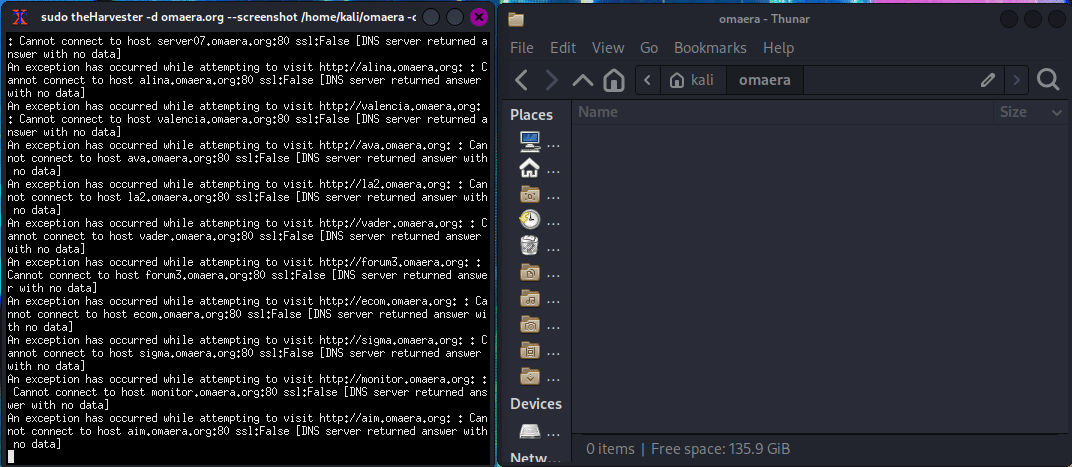Click the forward navigation arrow

point(551,80)
